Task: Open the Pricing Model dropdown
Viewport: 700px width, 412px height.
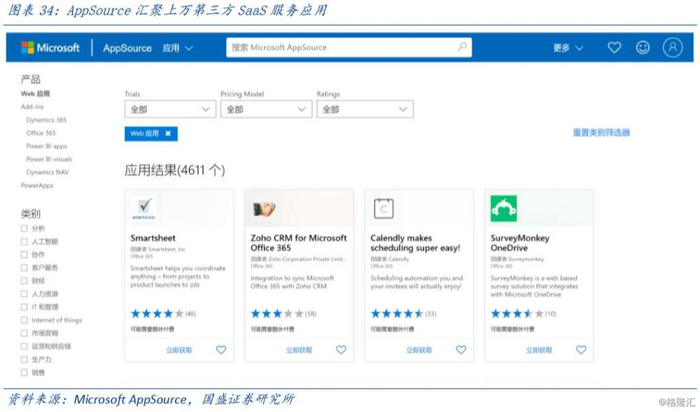Action: tap(266, 109)
